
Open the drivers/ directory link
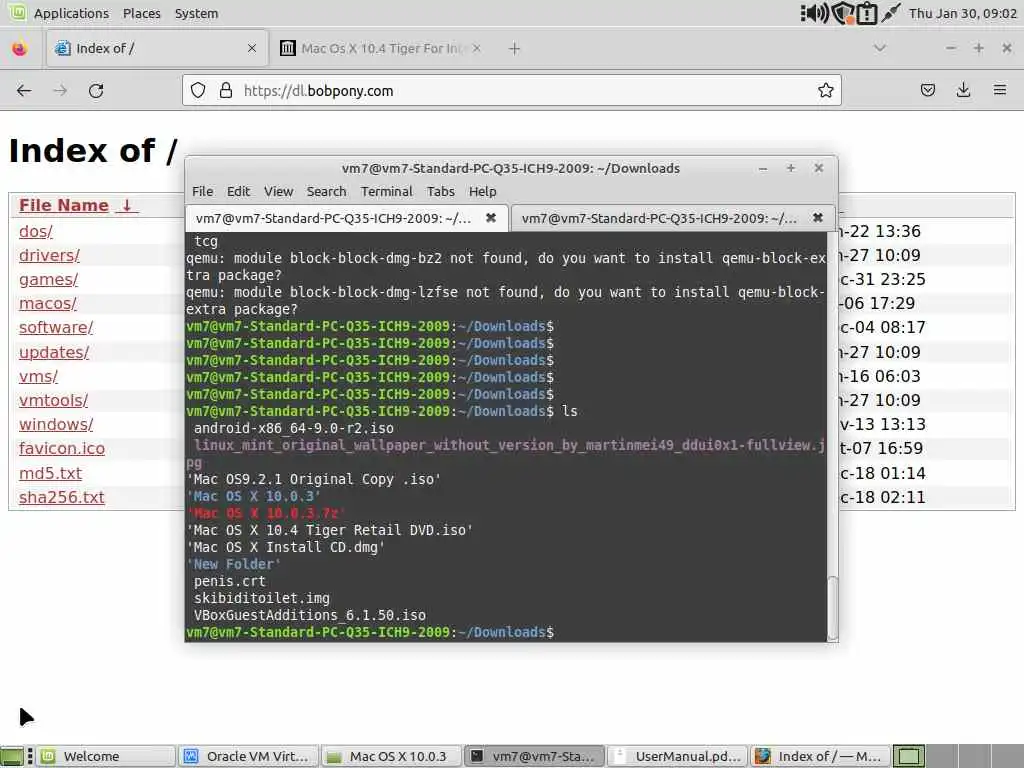[49, 255]
